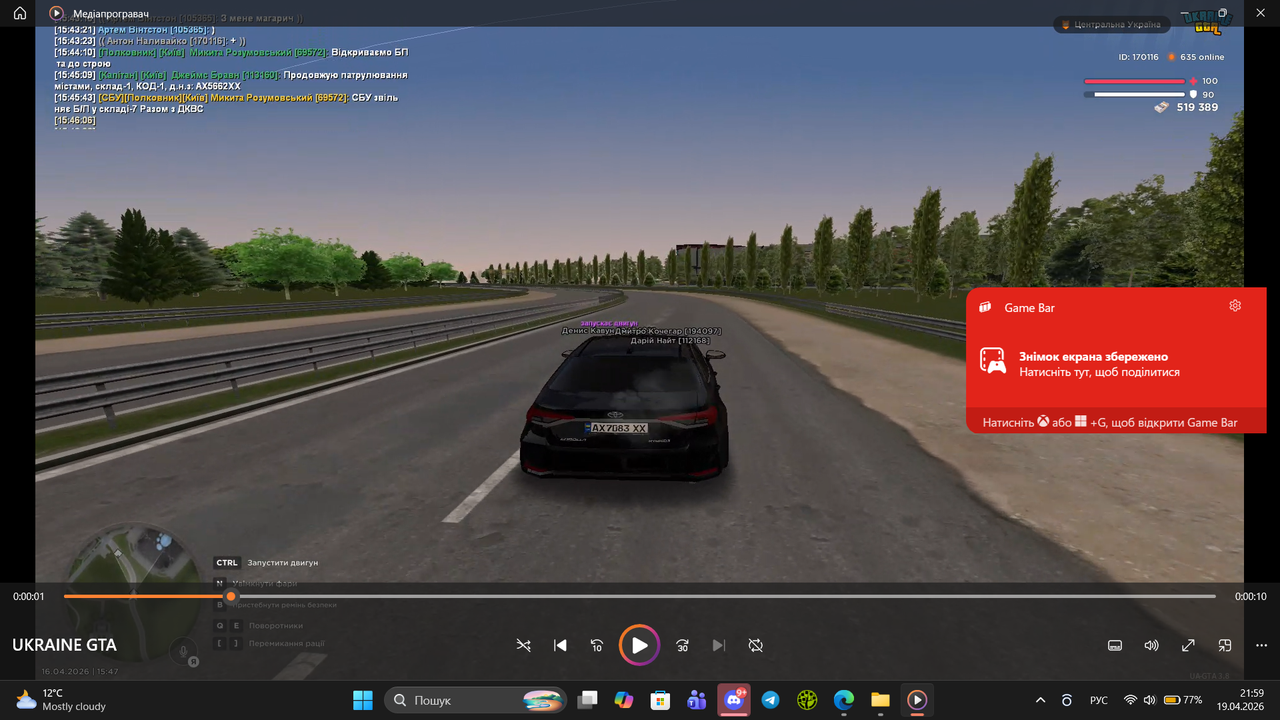Toggle the repeat mode button

(756, 646)
